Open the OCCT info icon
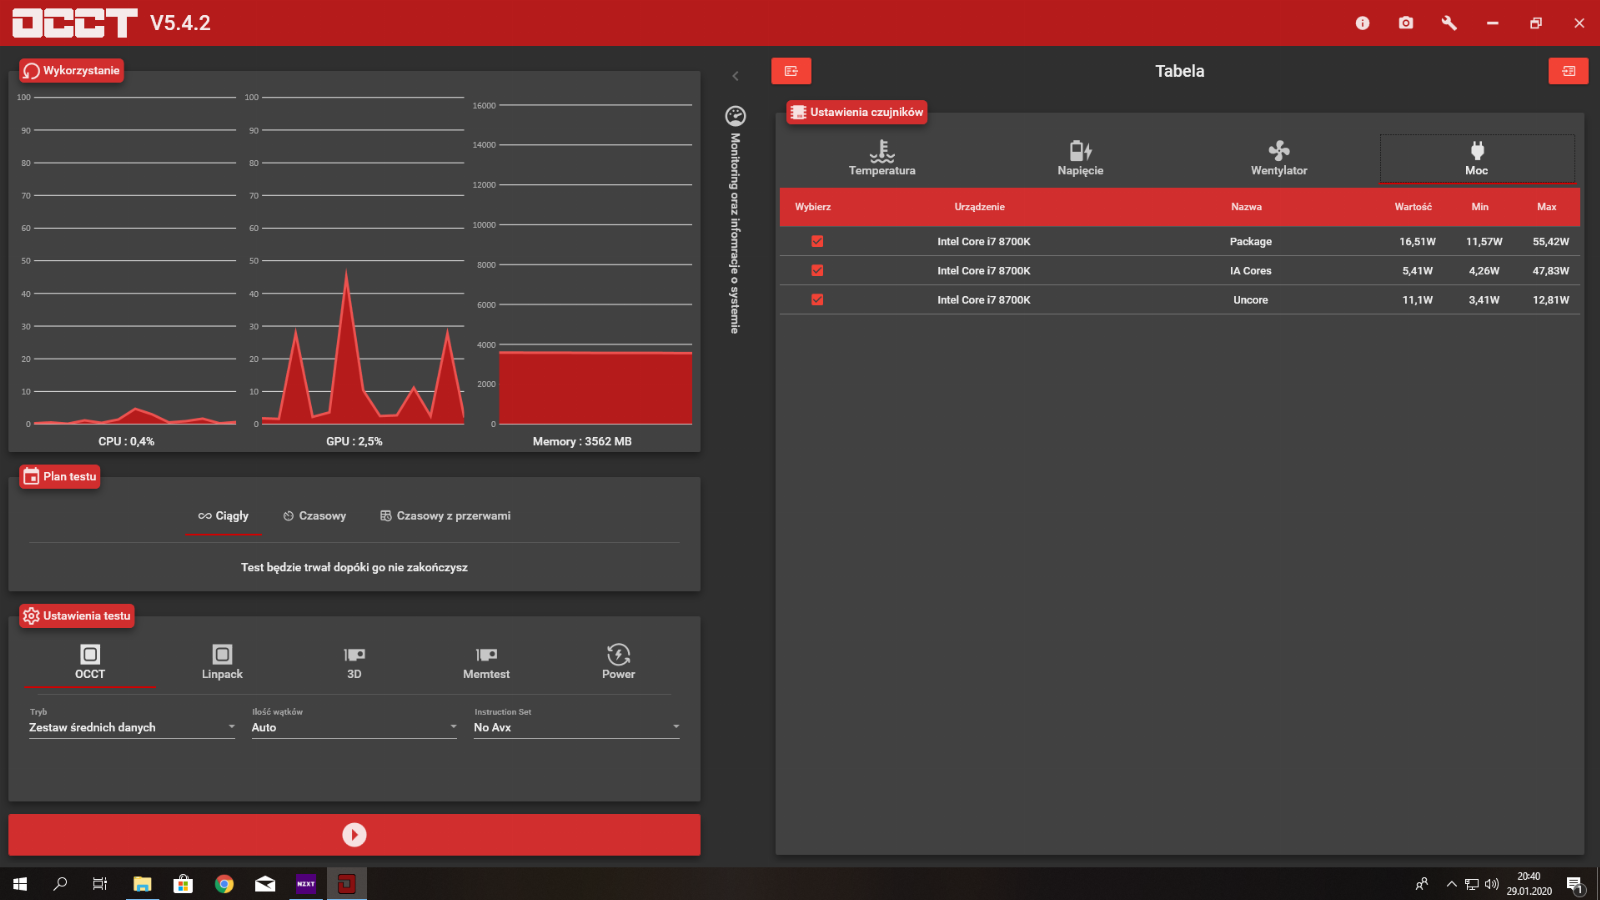 [x=1362, y=23]
